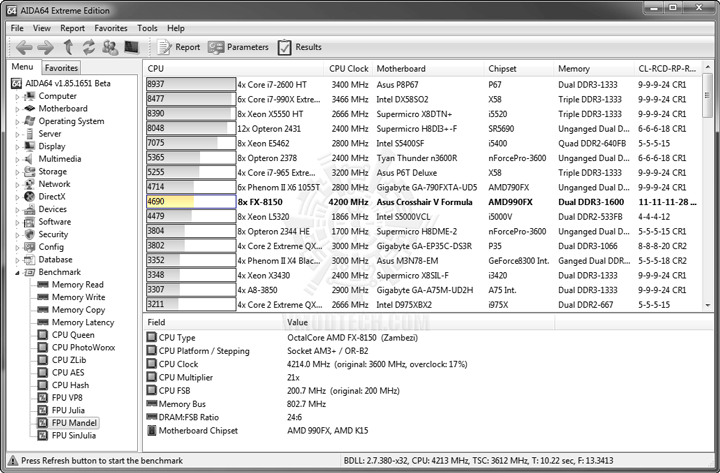Select the DirectX icon in tree

pyautogui.click(x=29, y=197)
